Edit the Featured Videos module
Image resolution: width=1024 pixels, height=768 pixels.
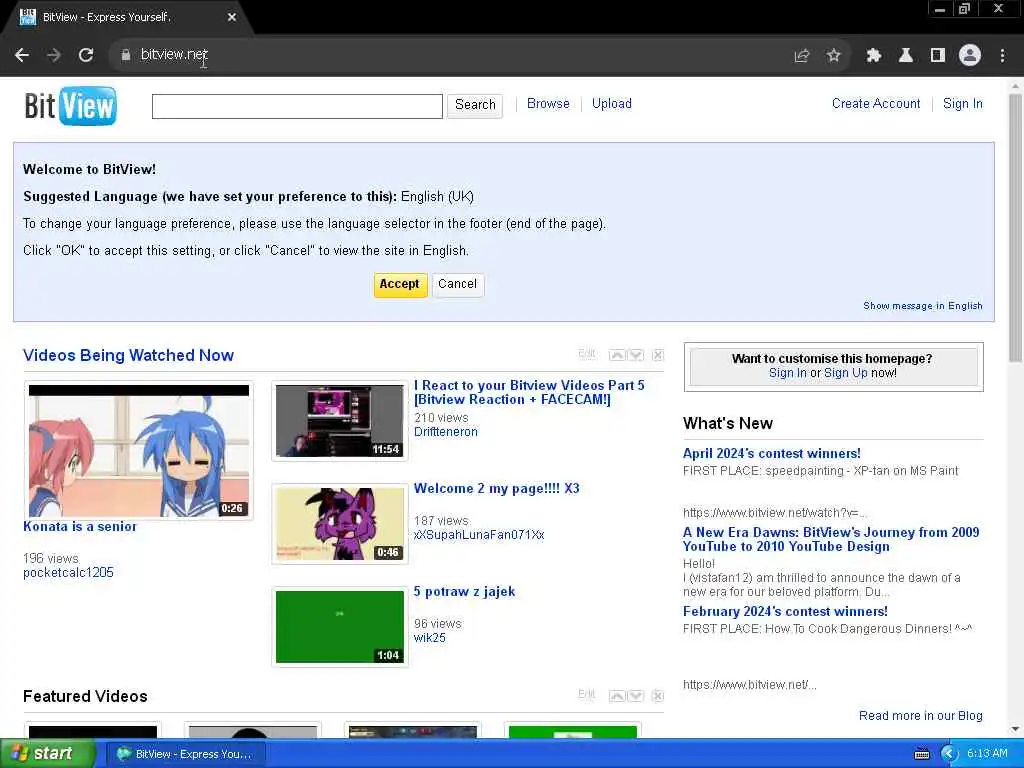click(x=586, y=695)
